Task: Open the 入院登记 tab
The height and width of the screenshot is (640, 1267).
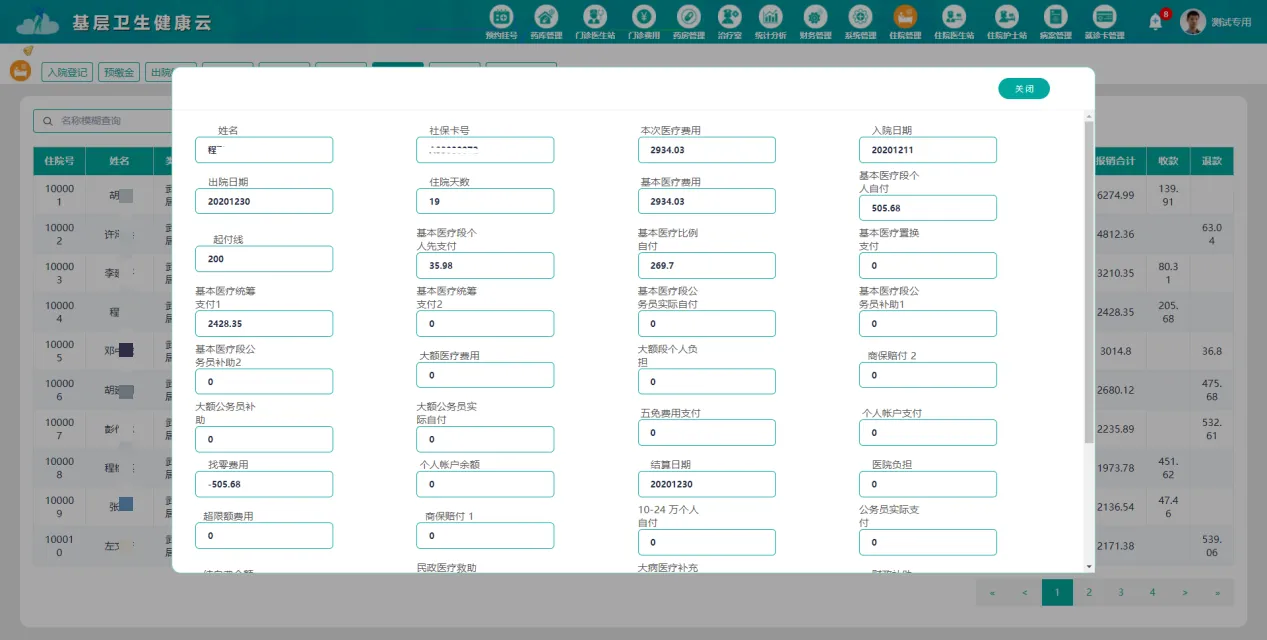Action: [67, 72]
